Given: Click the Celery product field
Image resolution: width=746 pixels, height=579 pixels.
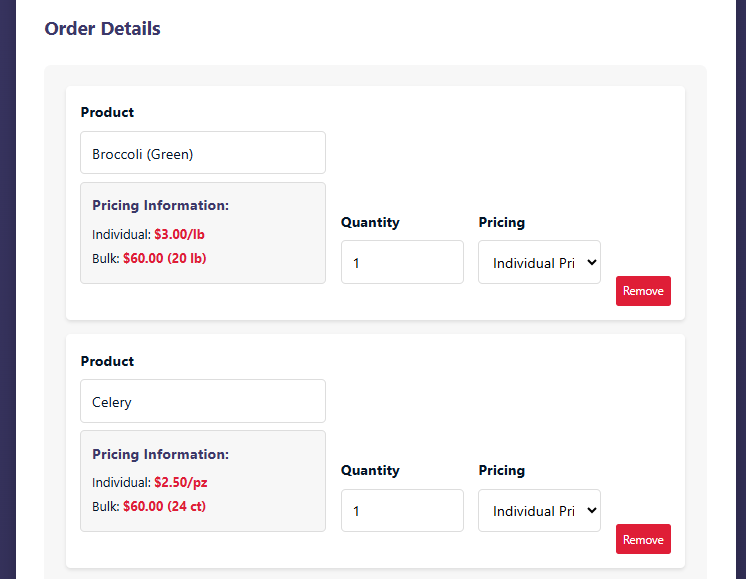Looking at the screenshot, I should coord(203,401).
